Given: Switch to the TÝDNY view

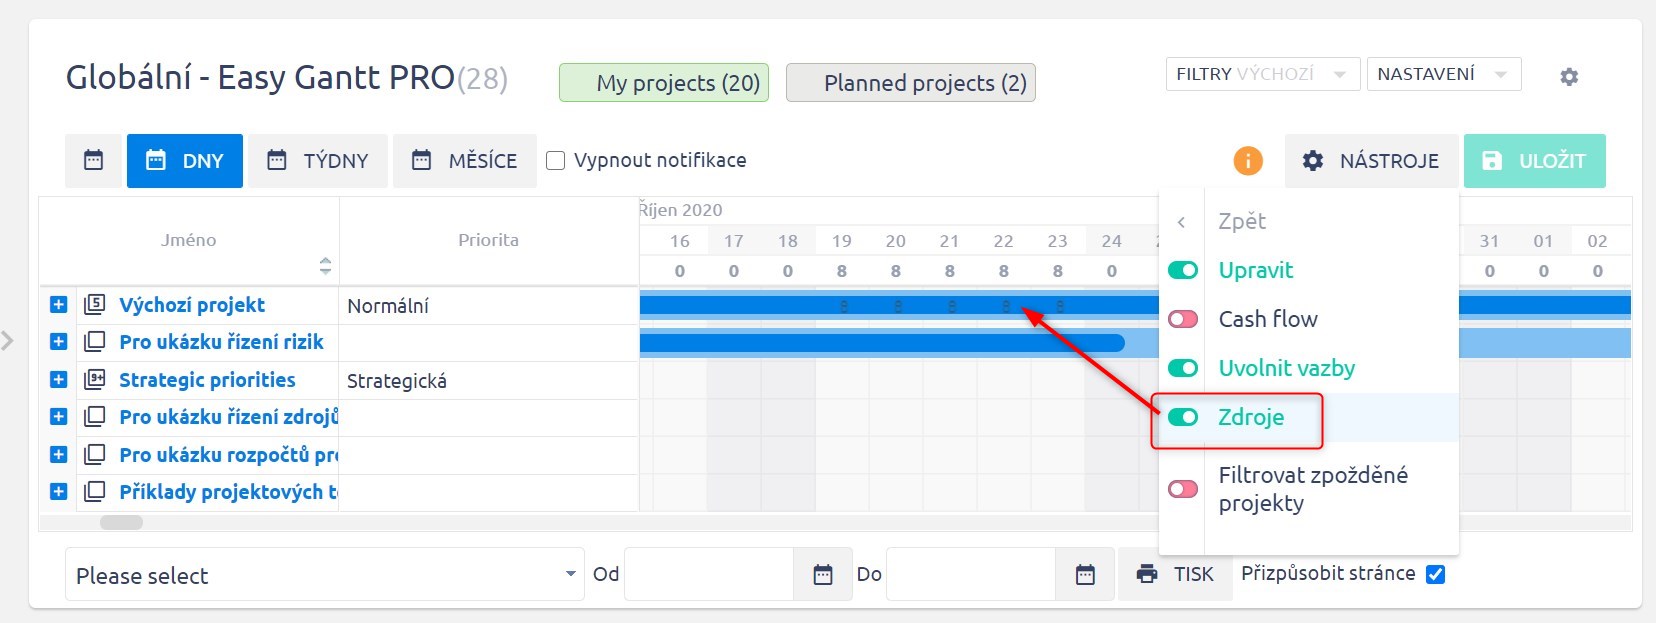Looking at the screenshot, I should pyautogui.click(x=318, y=161).
